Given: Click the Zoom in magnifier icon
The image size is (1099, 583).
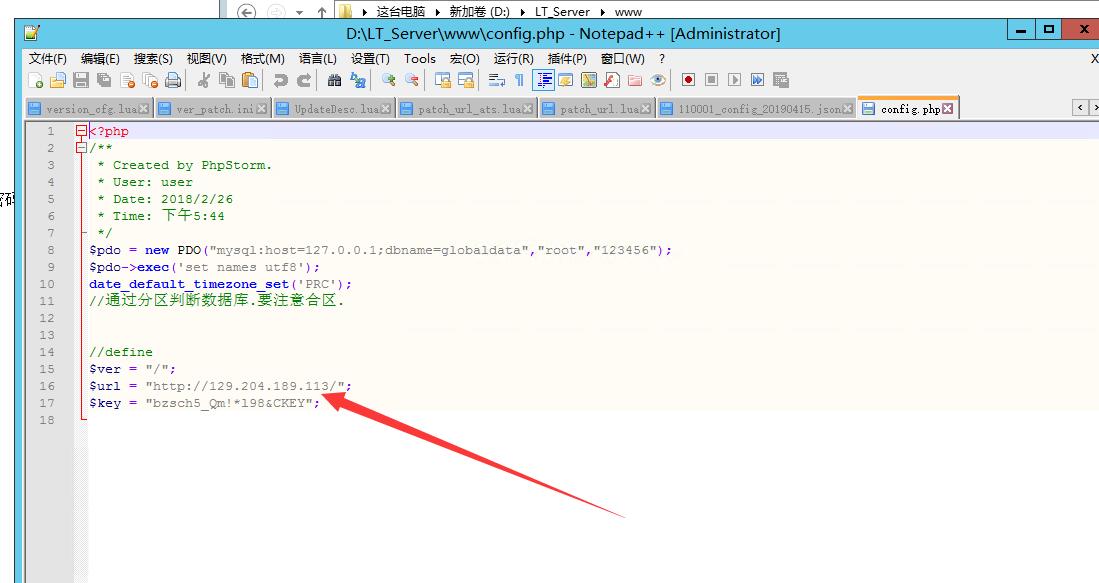Looking at the screenshot, I should coord(388,81).
